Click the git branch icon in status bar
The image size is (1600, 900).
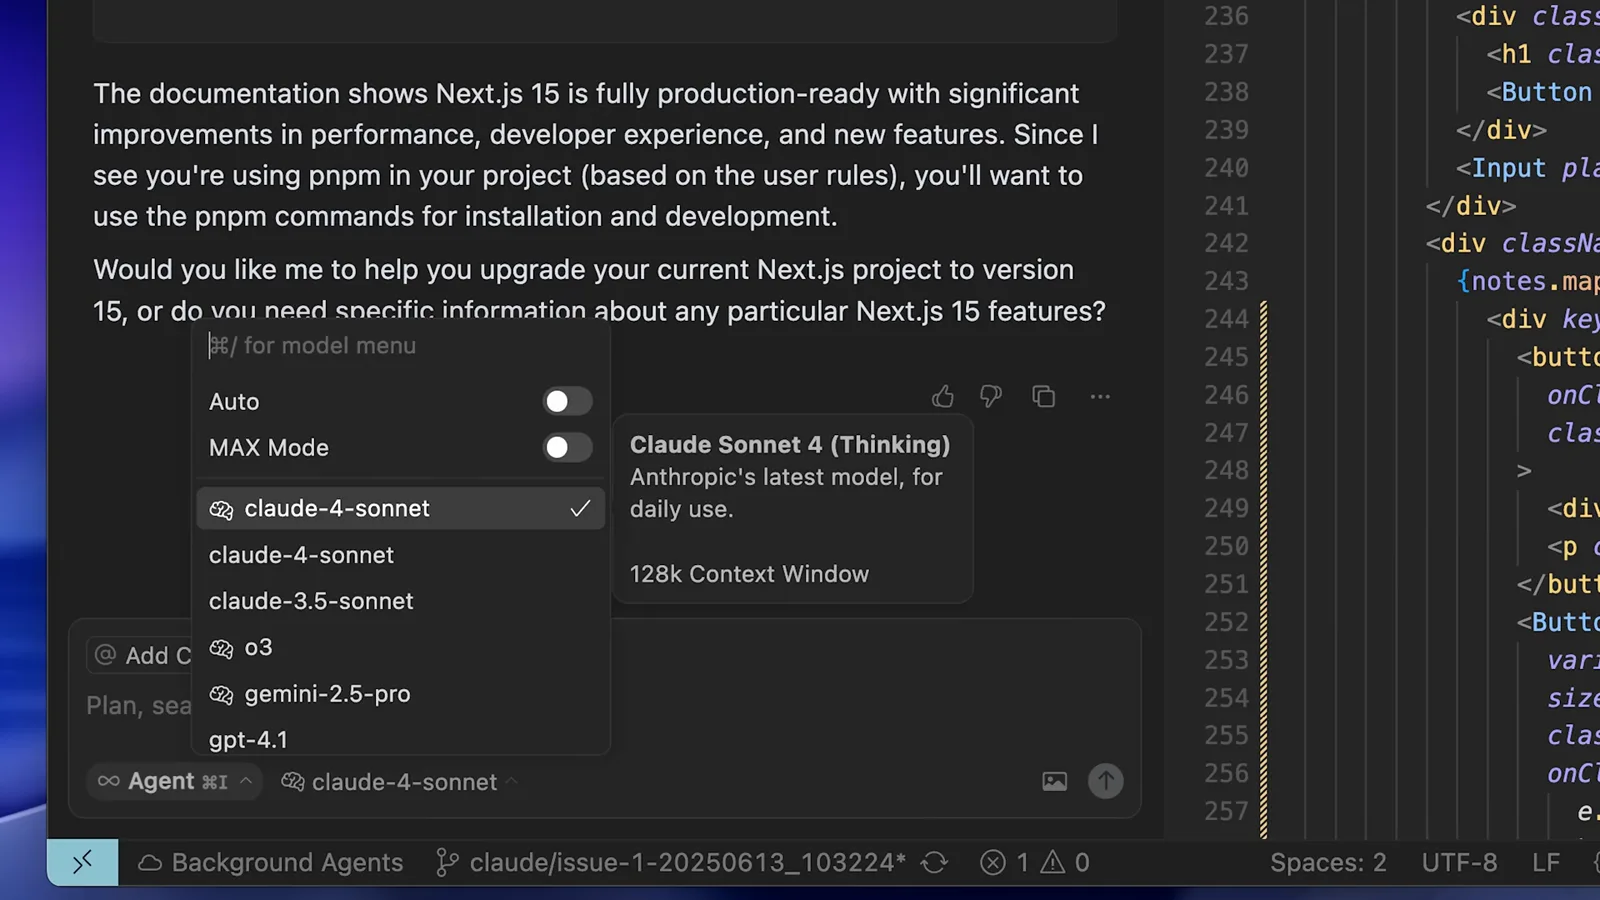pos(447,862)
